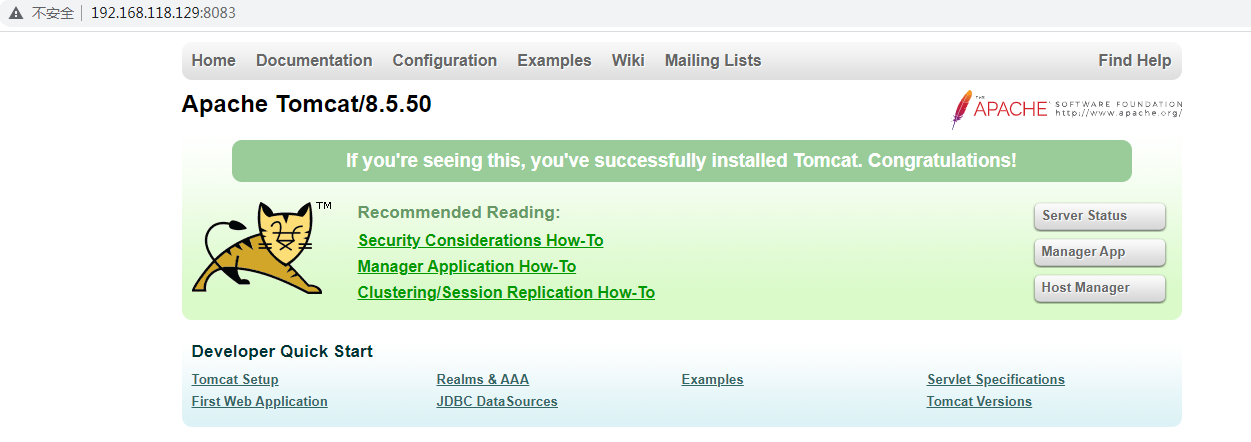This screenshot has width=1251, height=442.
Task: Open the Home navigation item
Action: [214, 61]
